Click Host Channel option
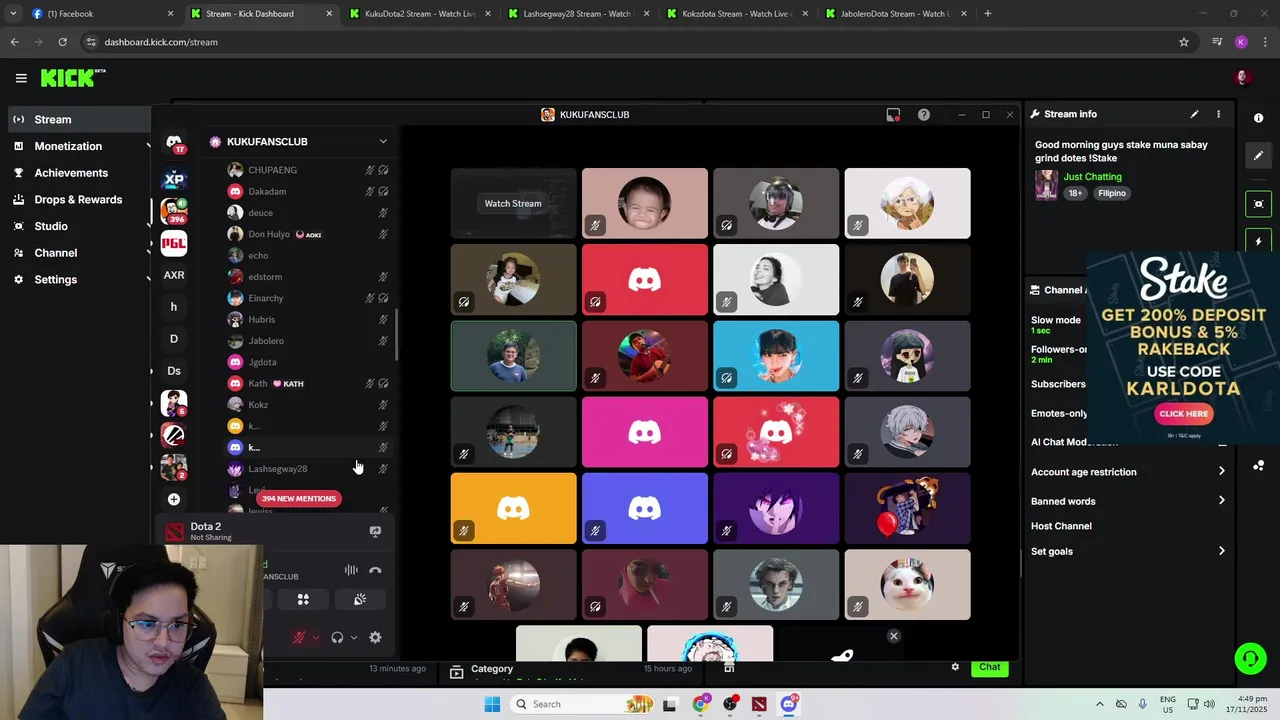 [1061, 526]
